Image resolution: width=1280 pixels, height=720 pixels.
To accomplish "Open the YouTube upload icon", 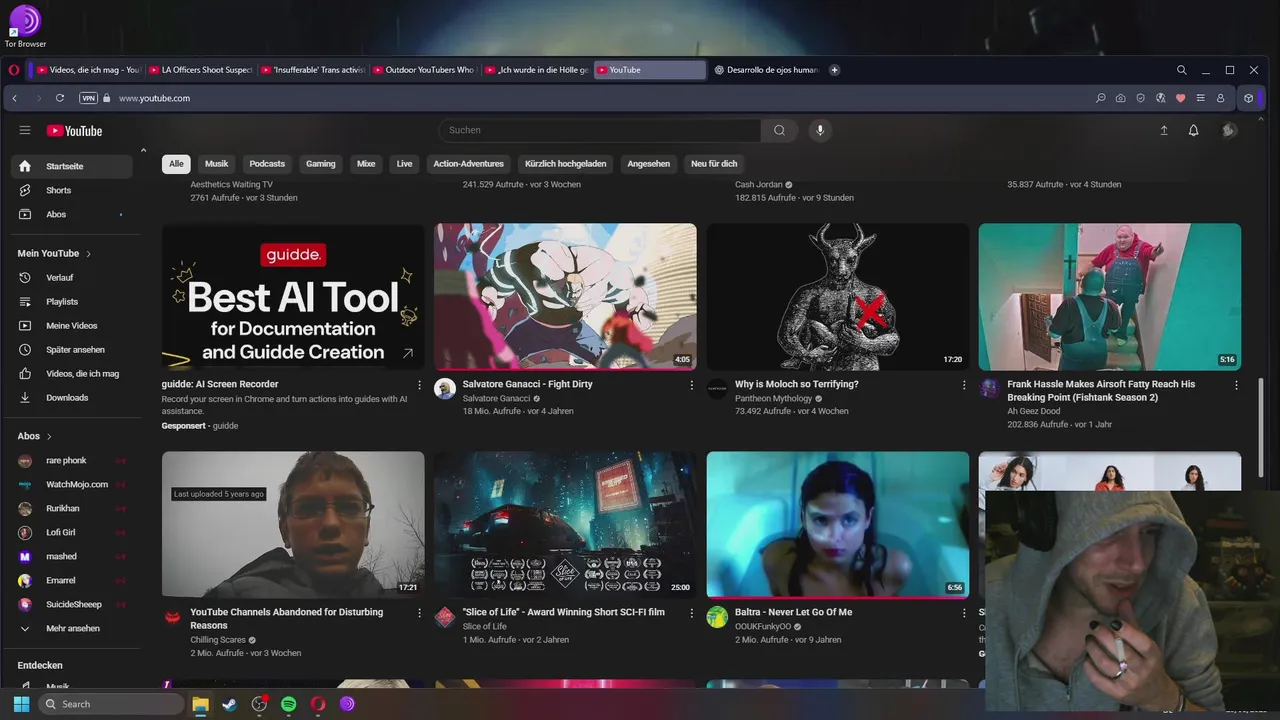I will coord(1164,130).
